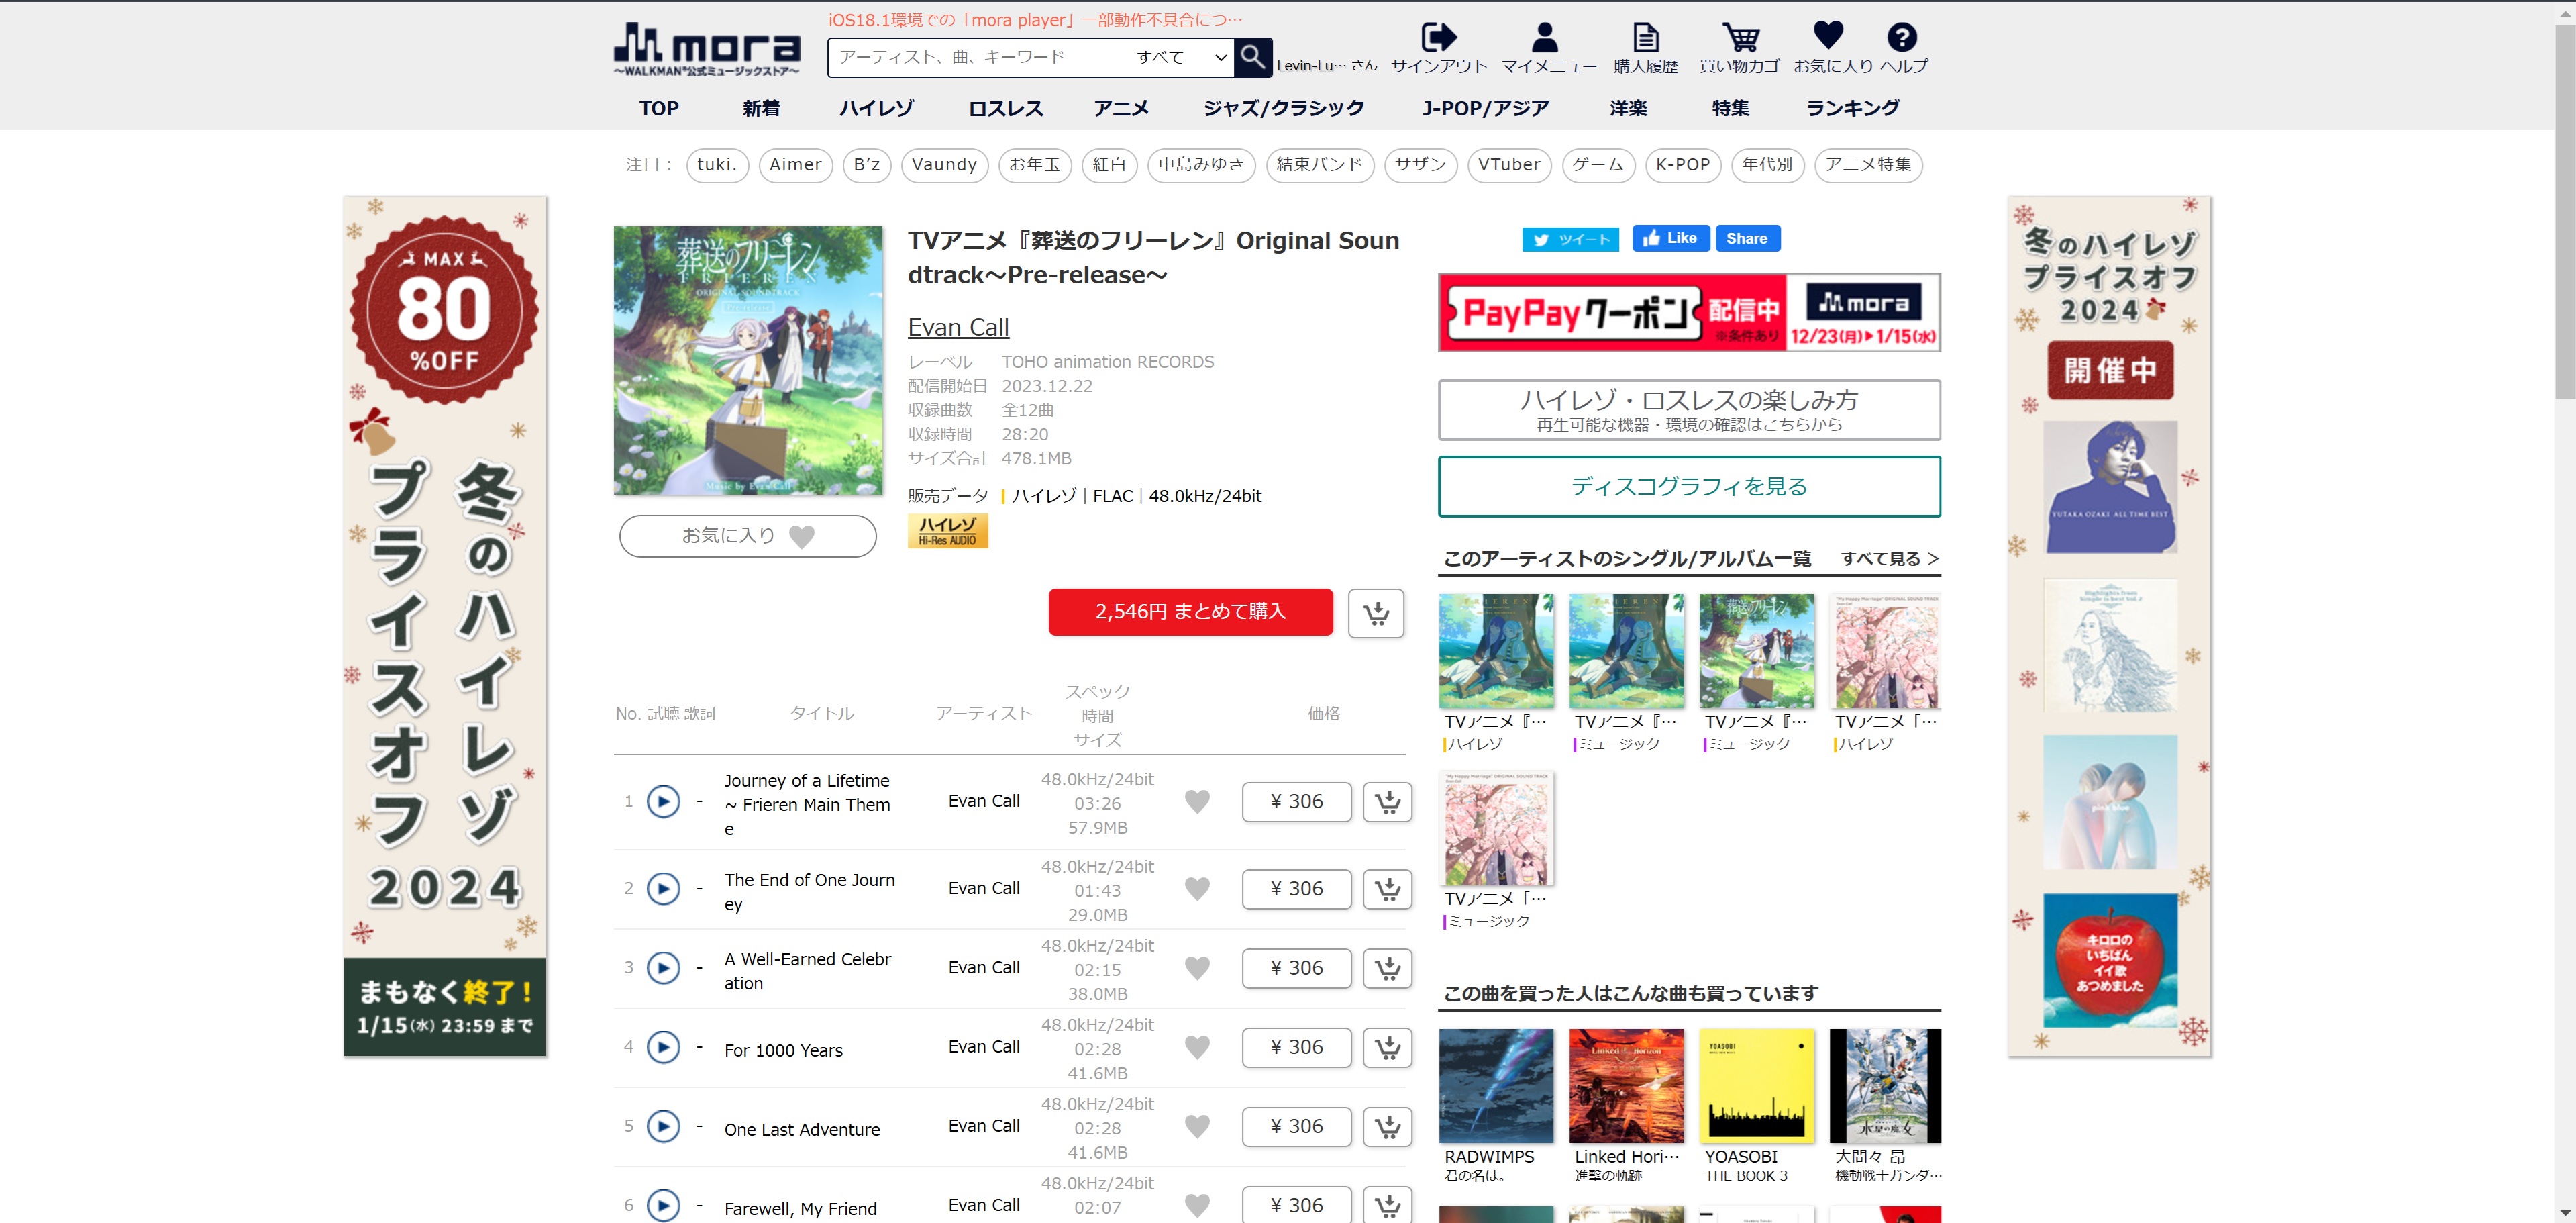This screenshot has height=1223, width=2576.
Task: Open the Frieren album cover image
Action: [x=748, y=360]
